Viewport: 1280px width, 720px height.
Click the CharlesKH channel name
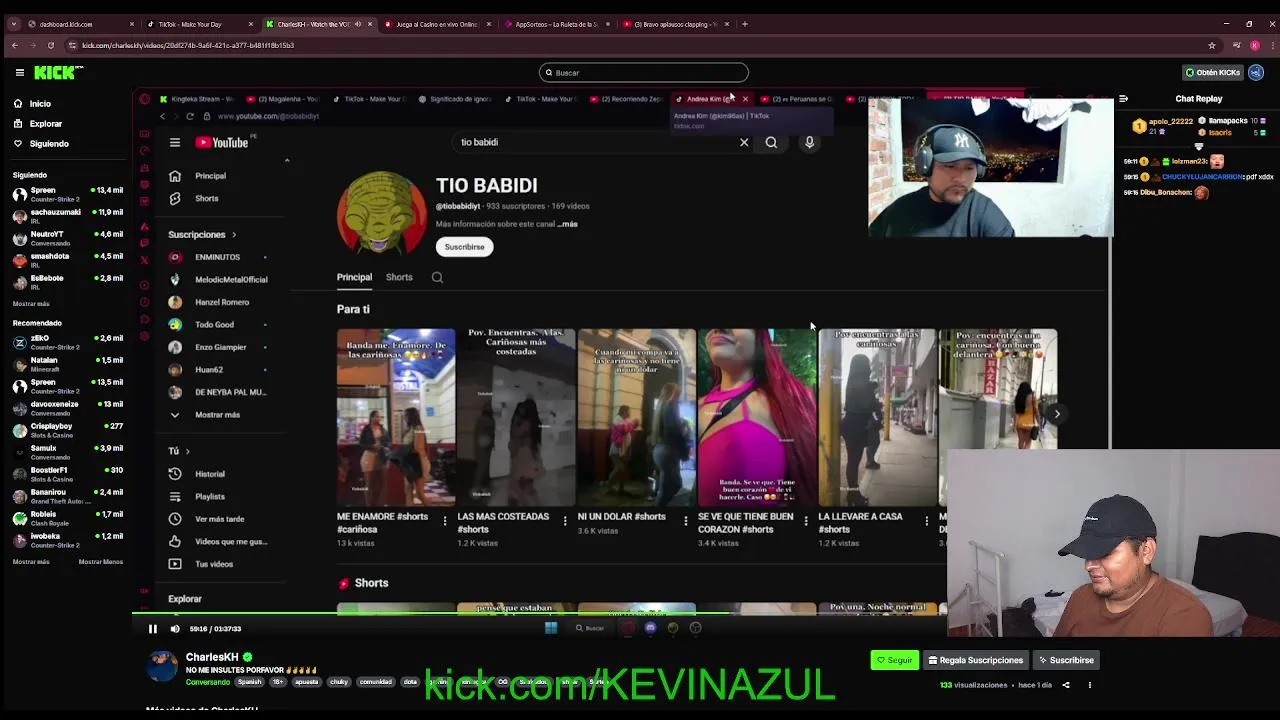point(212,657)
